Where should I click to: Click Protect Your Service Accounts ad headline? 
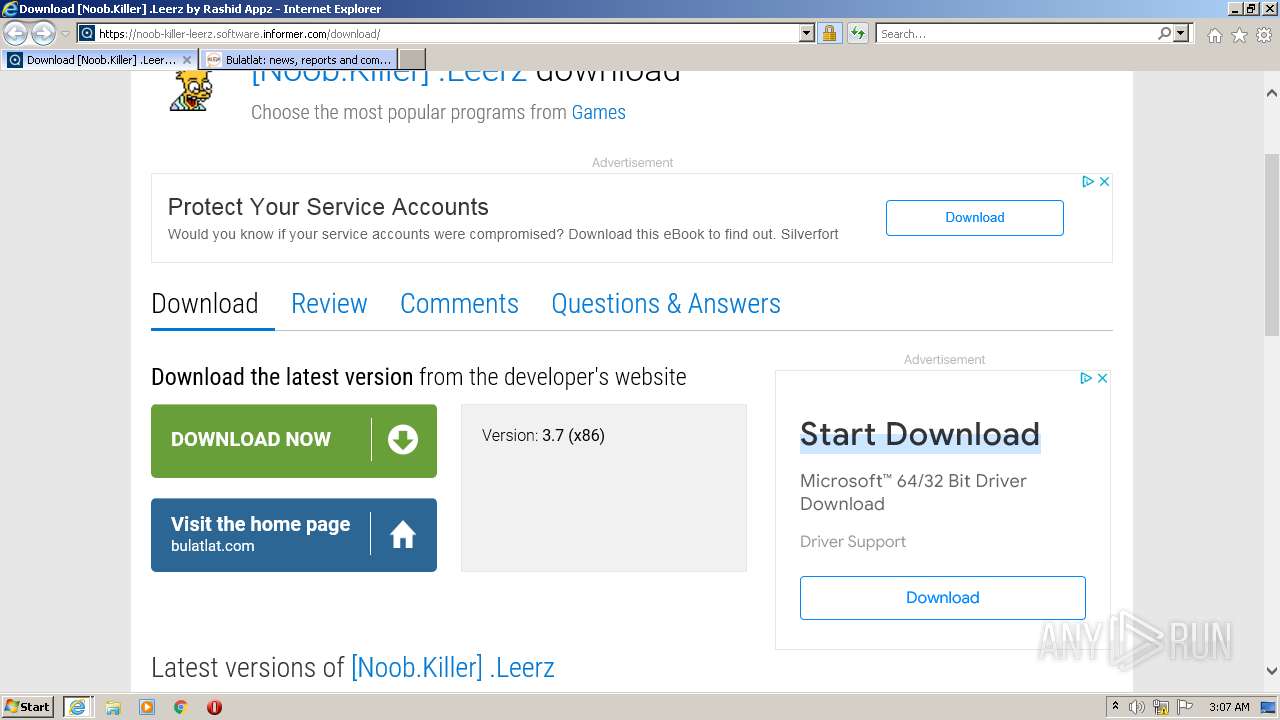(328, 207)
